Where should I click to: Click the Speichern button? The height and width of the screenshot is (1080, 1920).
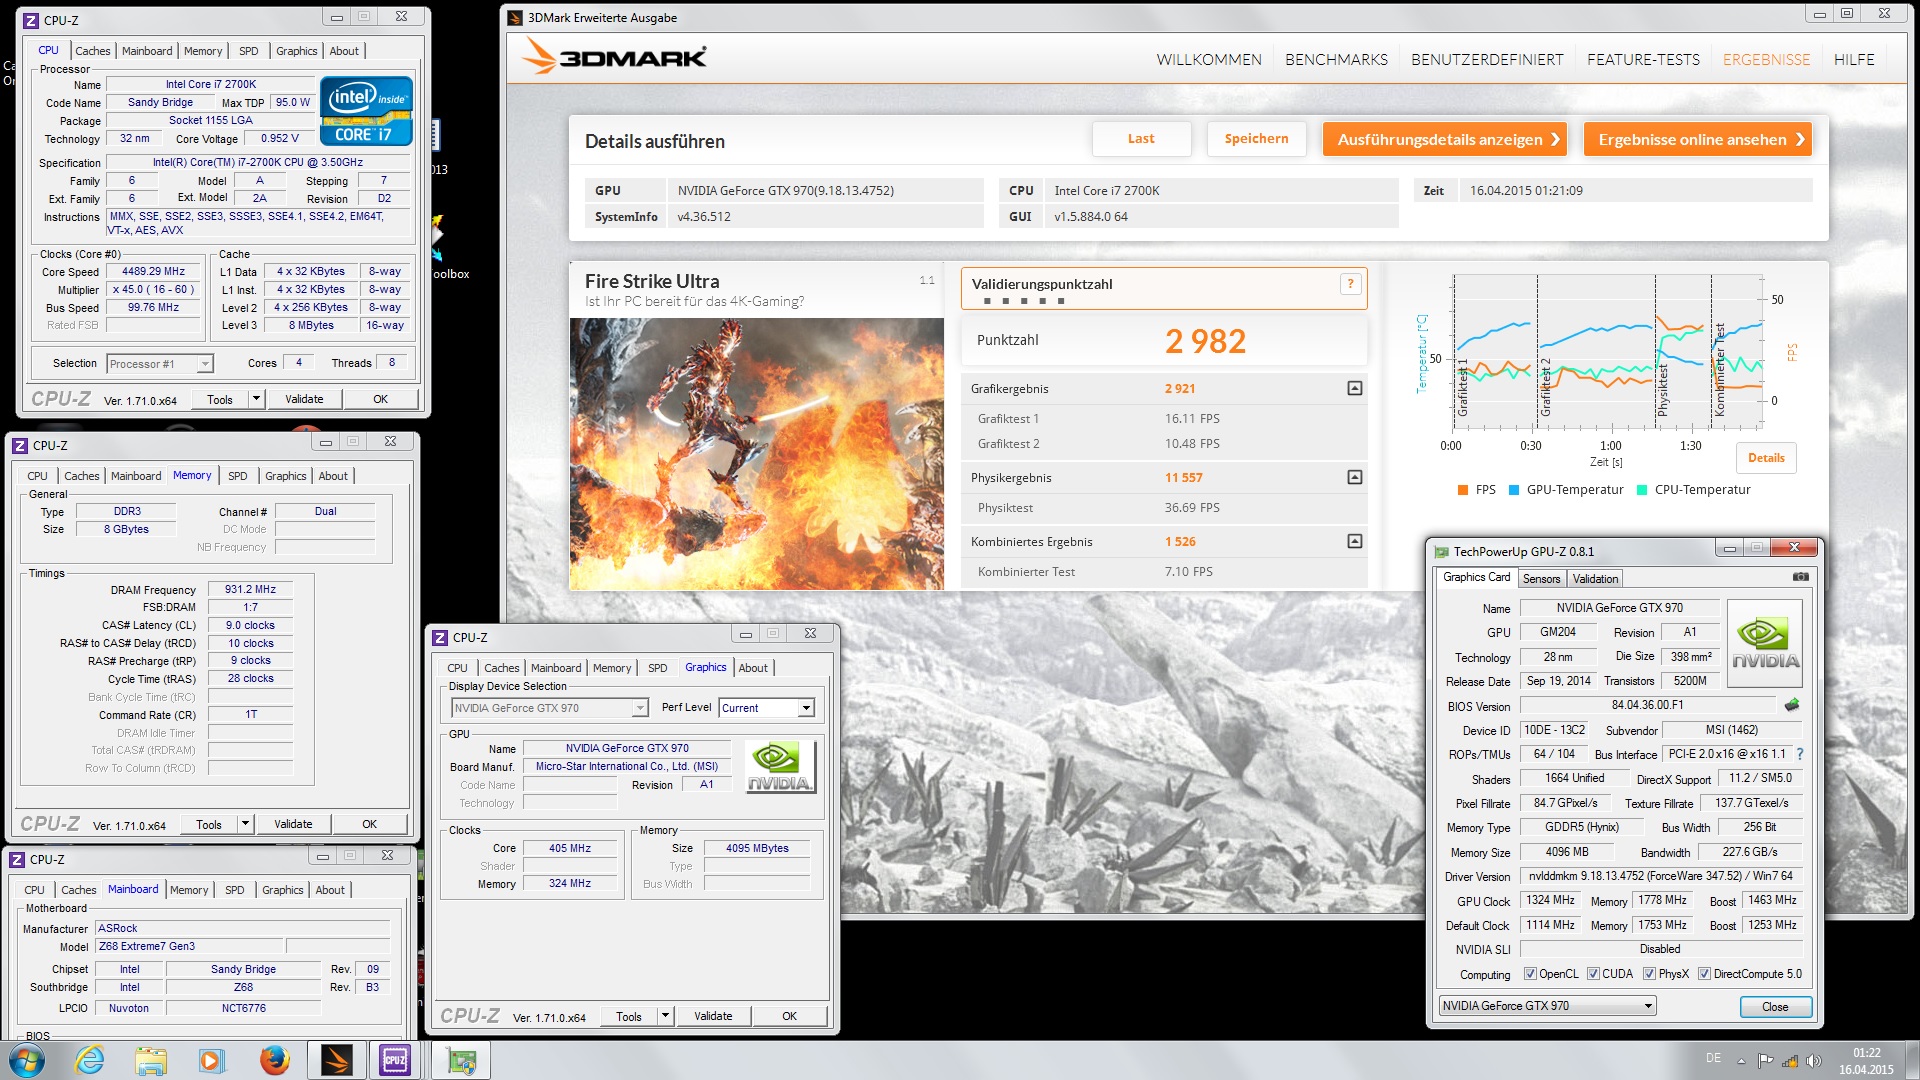click(x=1256, y=139)
